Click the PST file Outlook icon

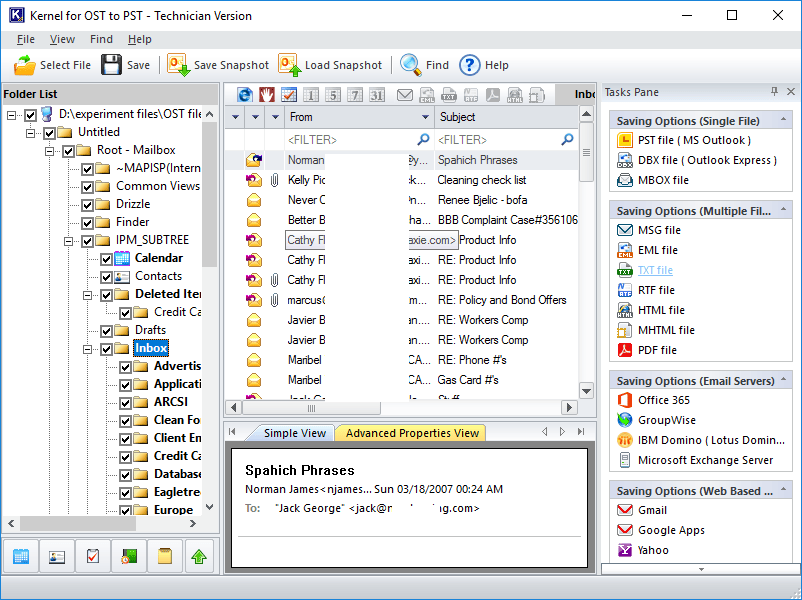pos(625,140)
